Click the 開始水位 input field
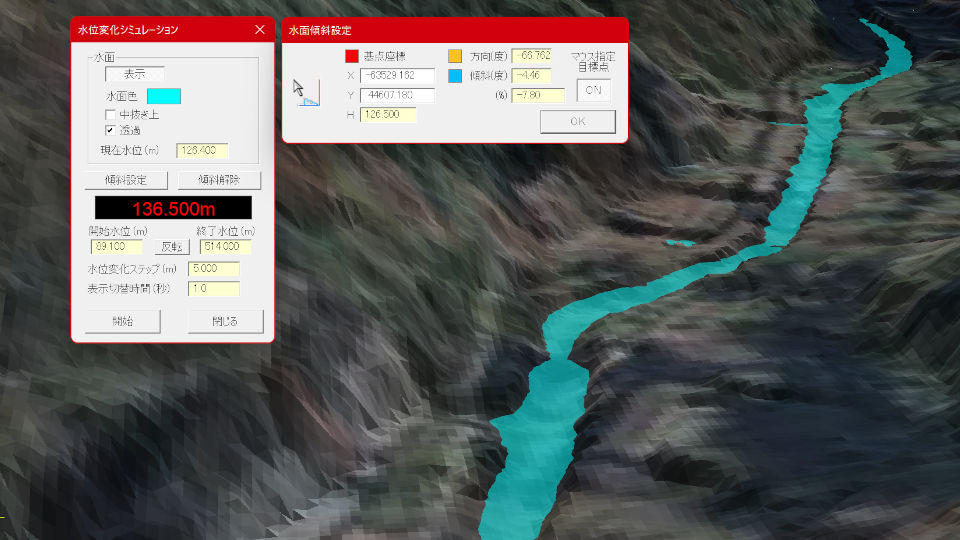The height and width of the screenshot is (540, 960). 116,247
